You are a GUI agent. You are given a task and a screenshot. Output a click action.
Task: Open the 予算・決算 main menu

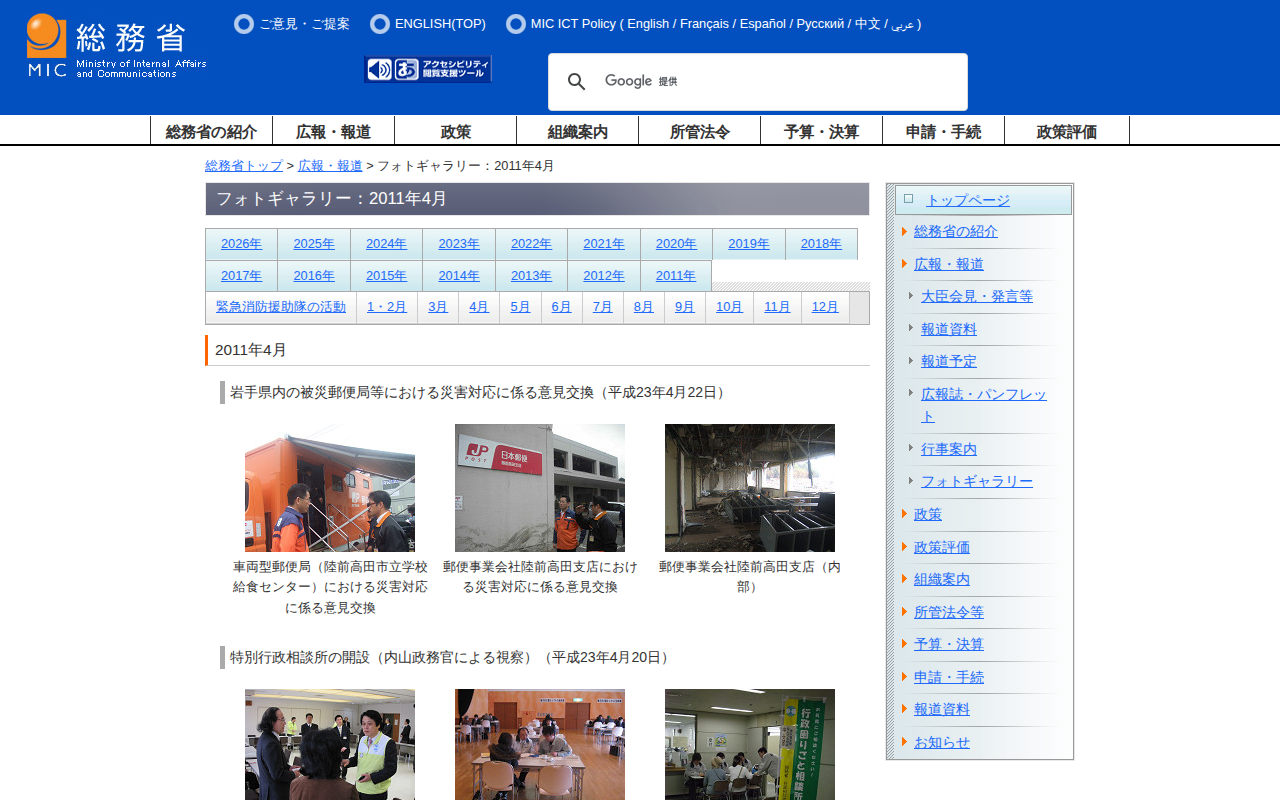click(821, 131)
